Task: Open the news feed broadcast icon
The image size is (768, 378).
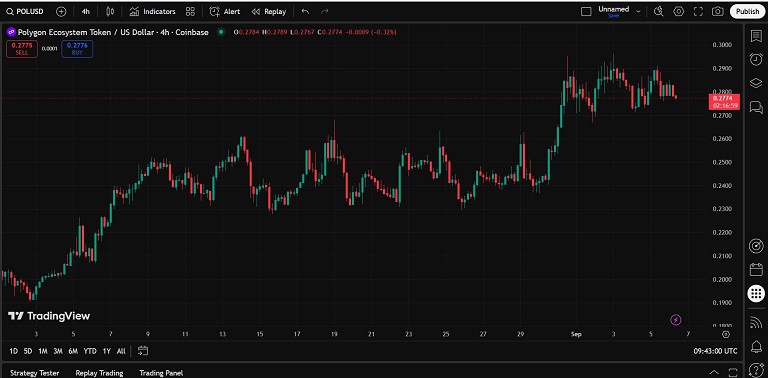Action: 756,322
